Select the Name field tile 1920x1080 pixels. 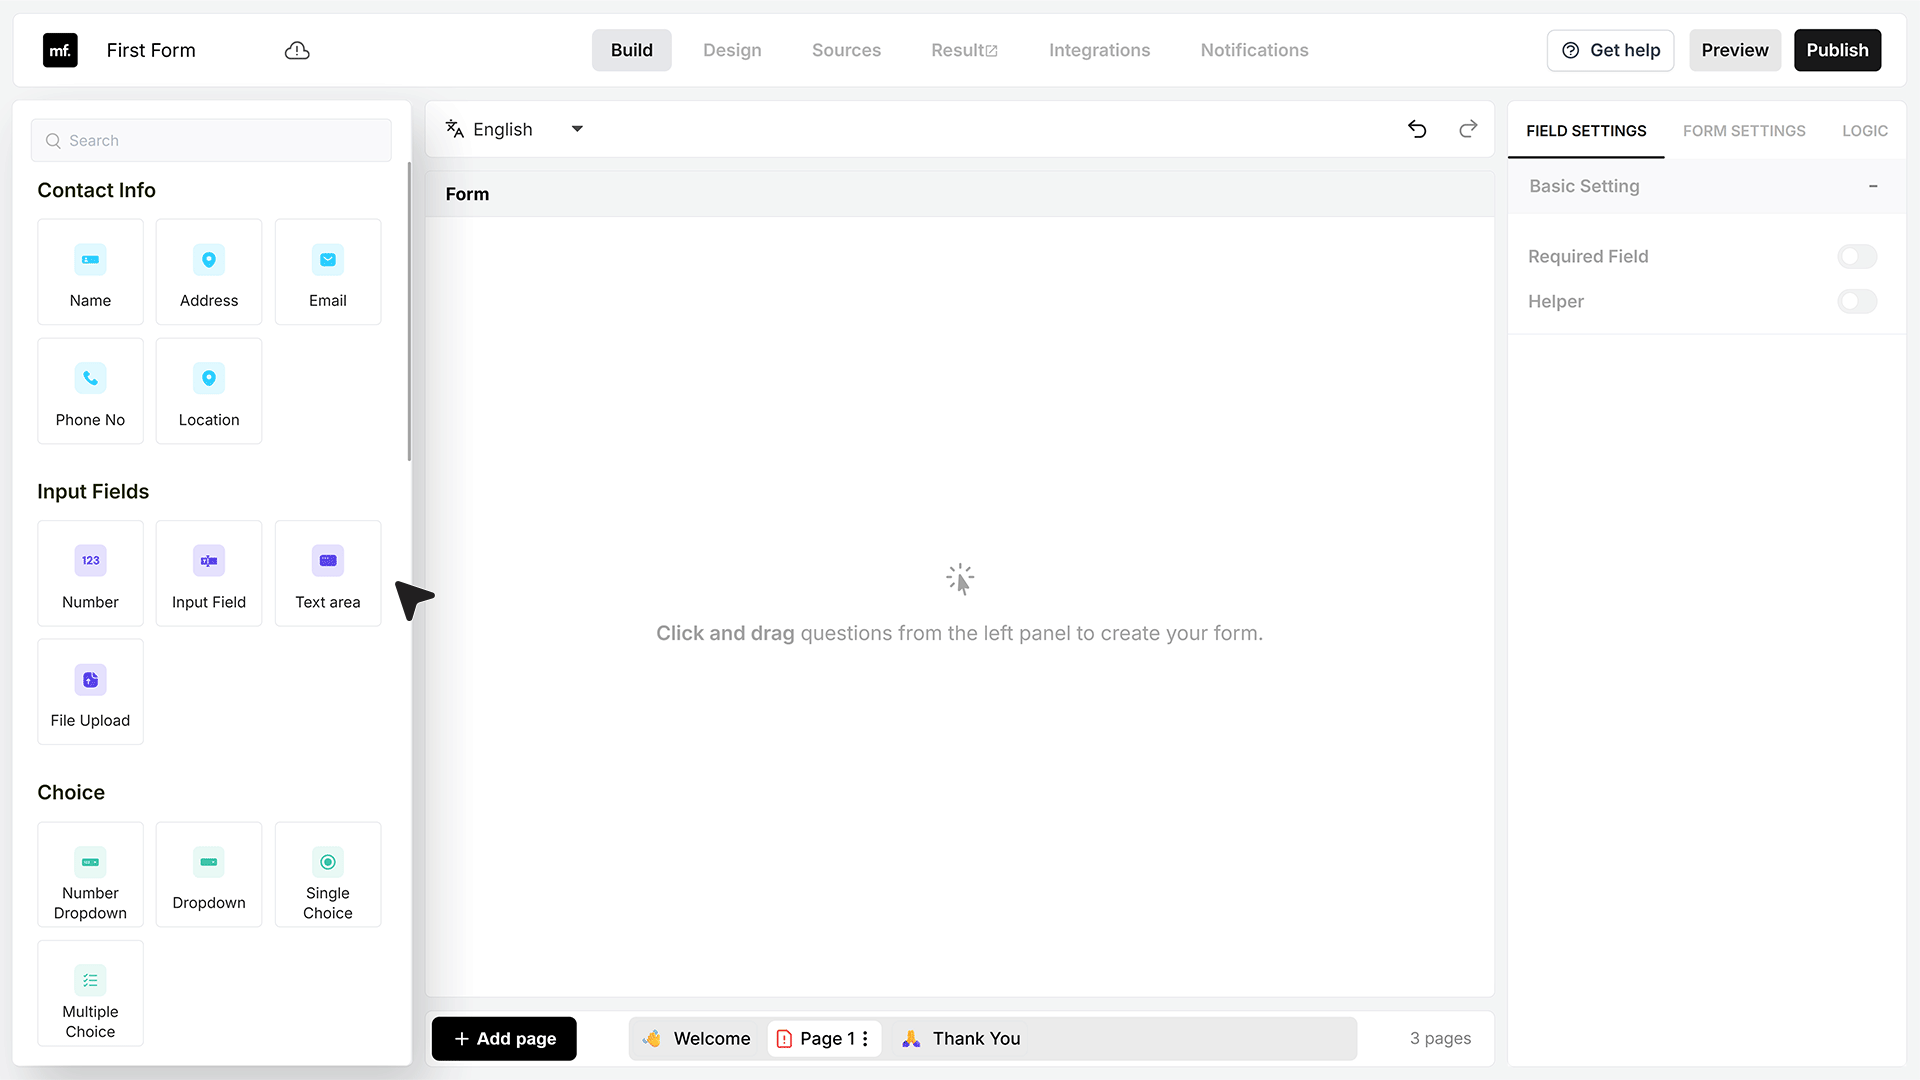point(90,272)
